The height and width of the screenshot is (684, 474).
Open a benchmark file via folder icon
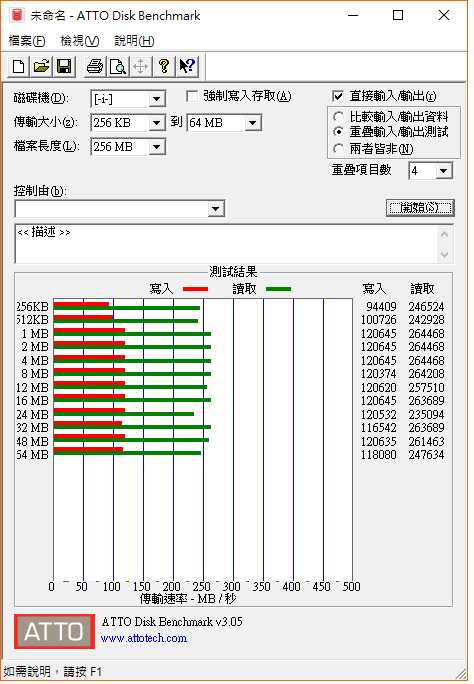[x=41, y=67]
